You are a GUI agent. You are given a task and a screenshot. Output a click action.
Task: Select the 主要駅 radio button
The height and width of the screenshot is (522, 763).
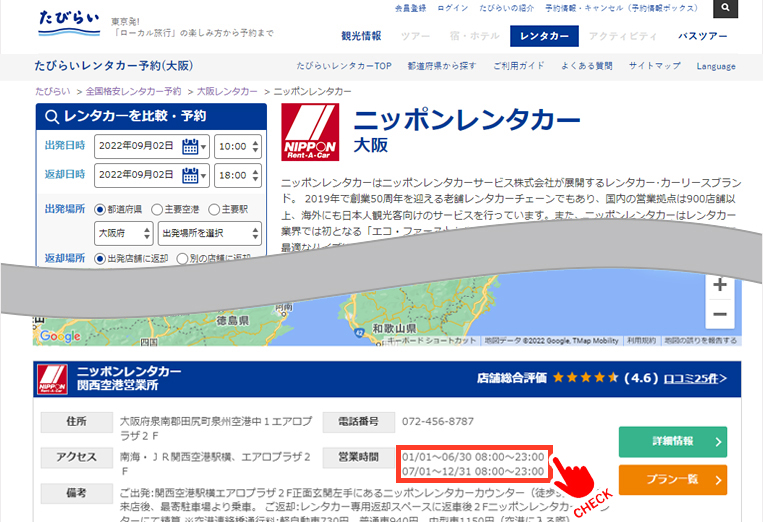coord(214,210)
